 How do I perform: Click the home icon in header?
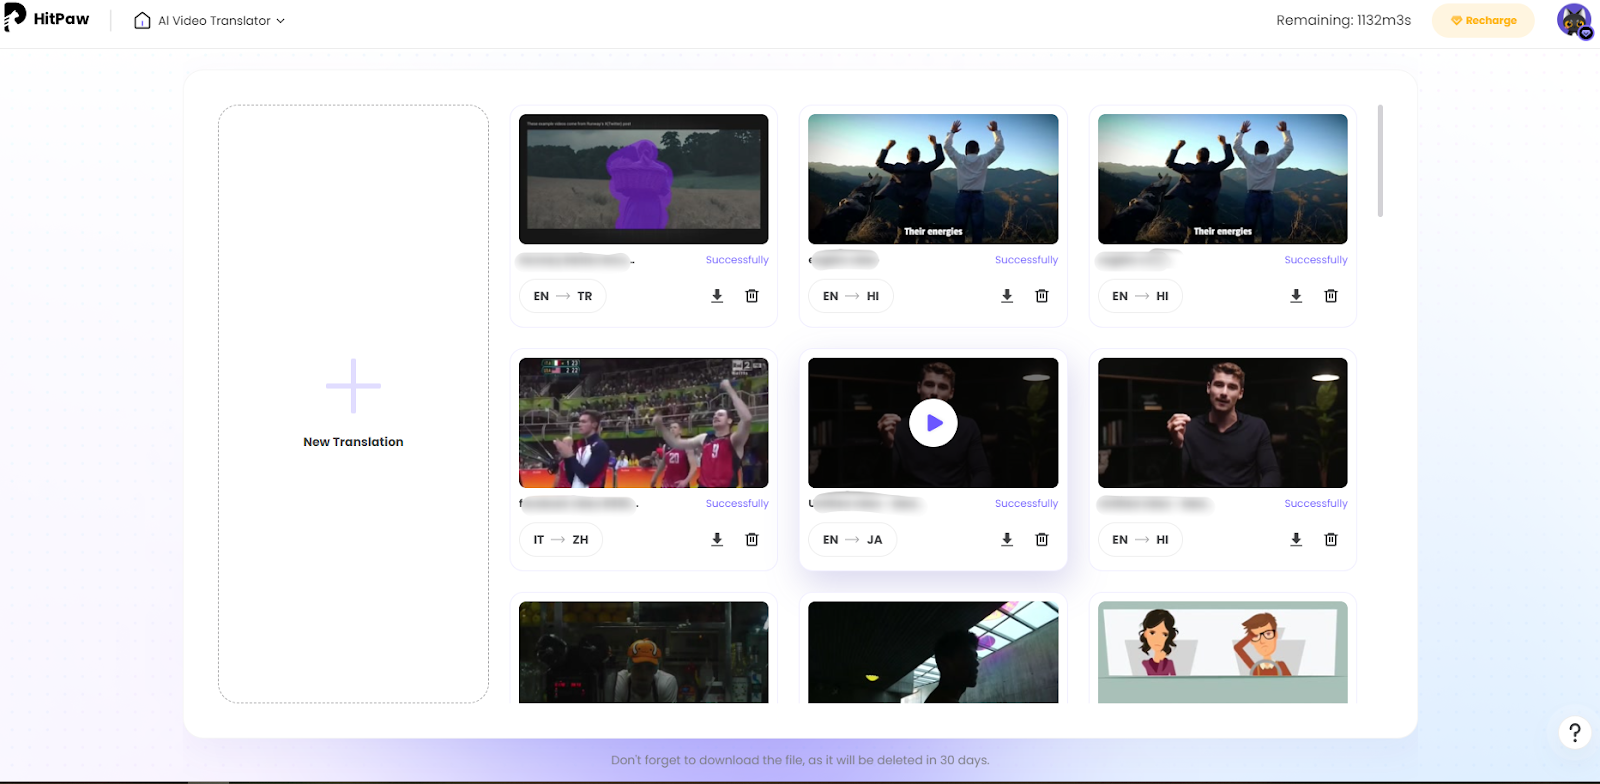click(142, 21)
